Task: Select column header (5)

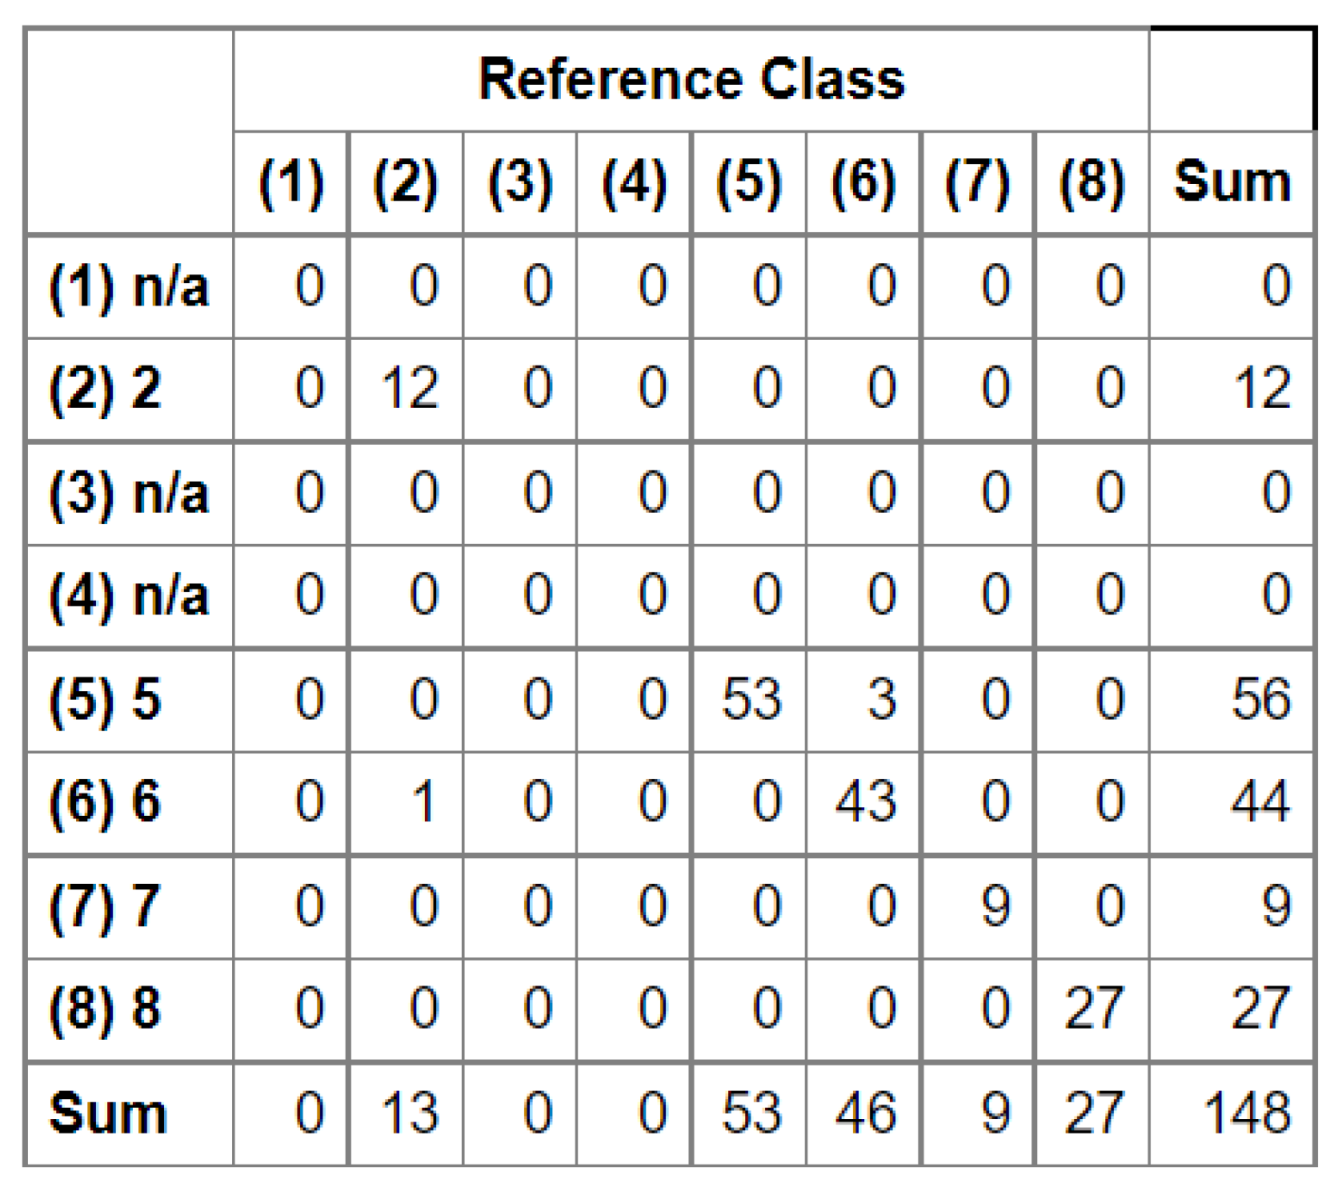Action: [x=748, y=183]
